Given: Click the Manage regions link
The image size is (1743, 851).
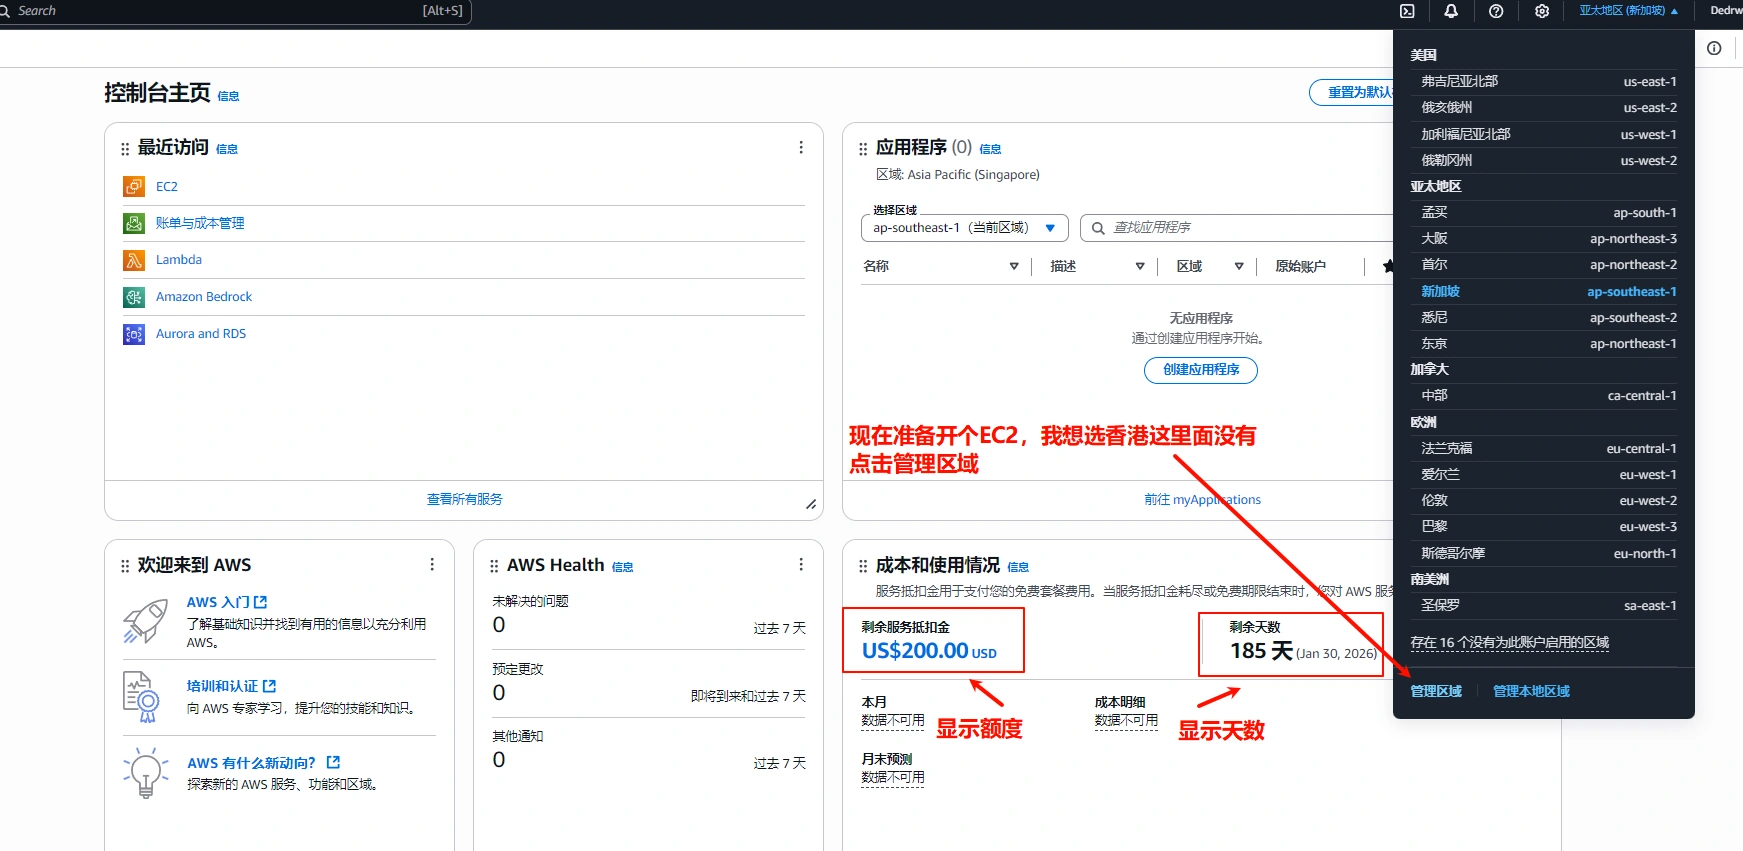Looking at the screenshot, I should (1436, 691).
